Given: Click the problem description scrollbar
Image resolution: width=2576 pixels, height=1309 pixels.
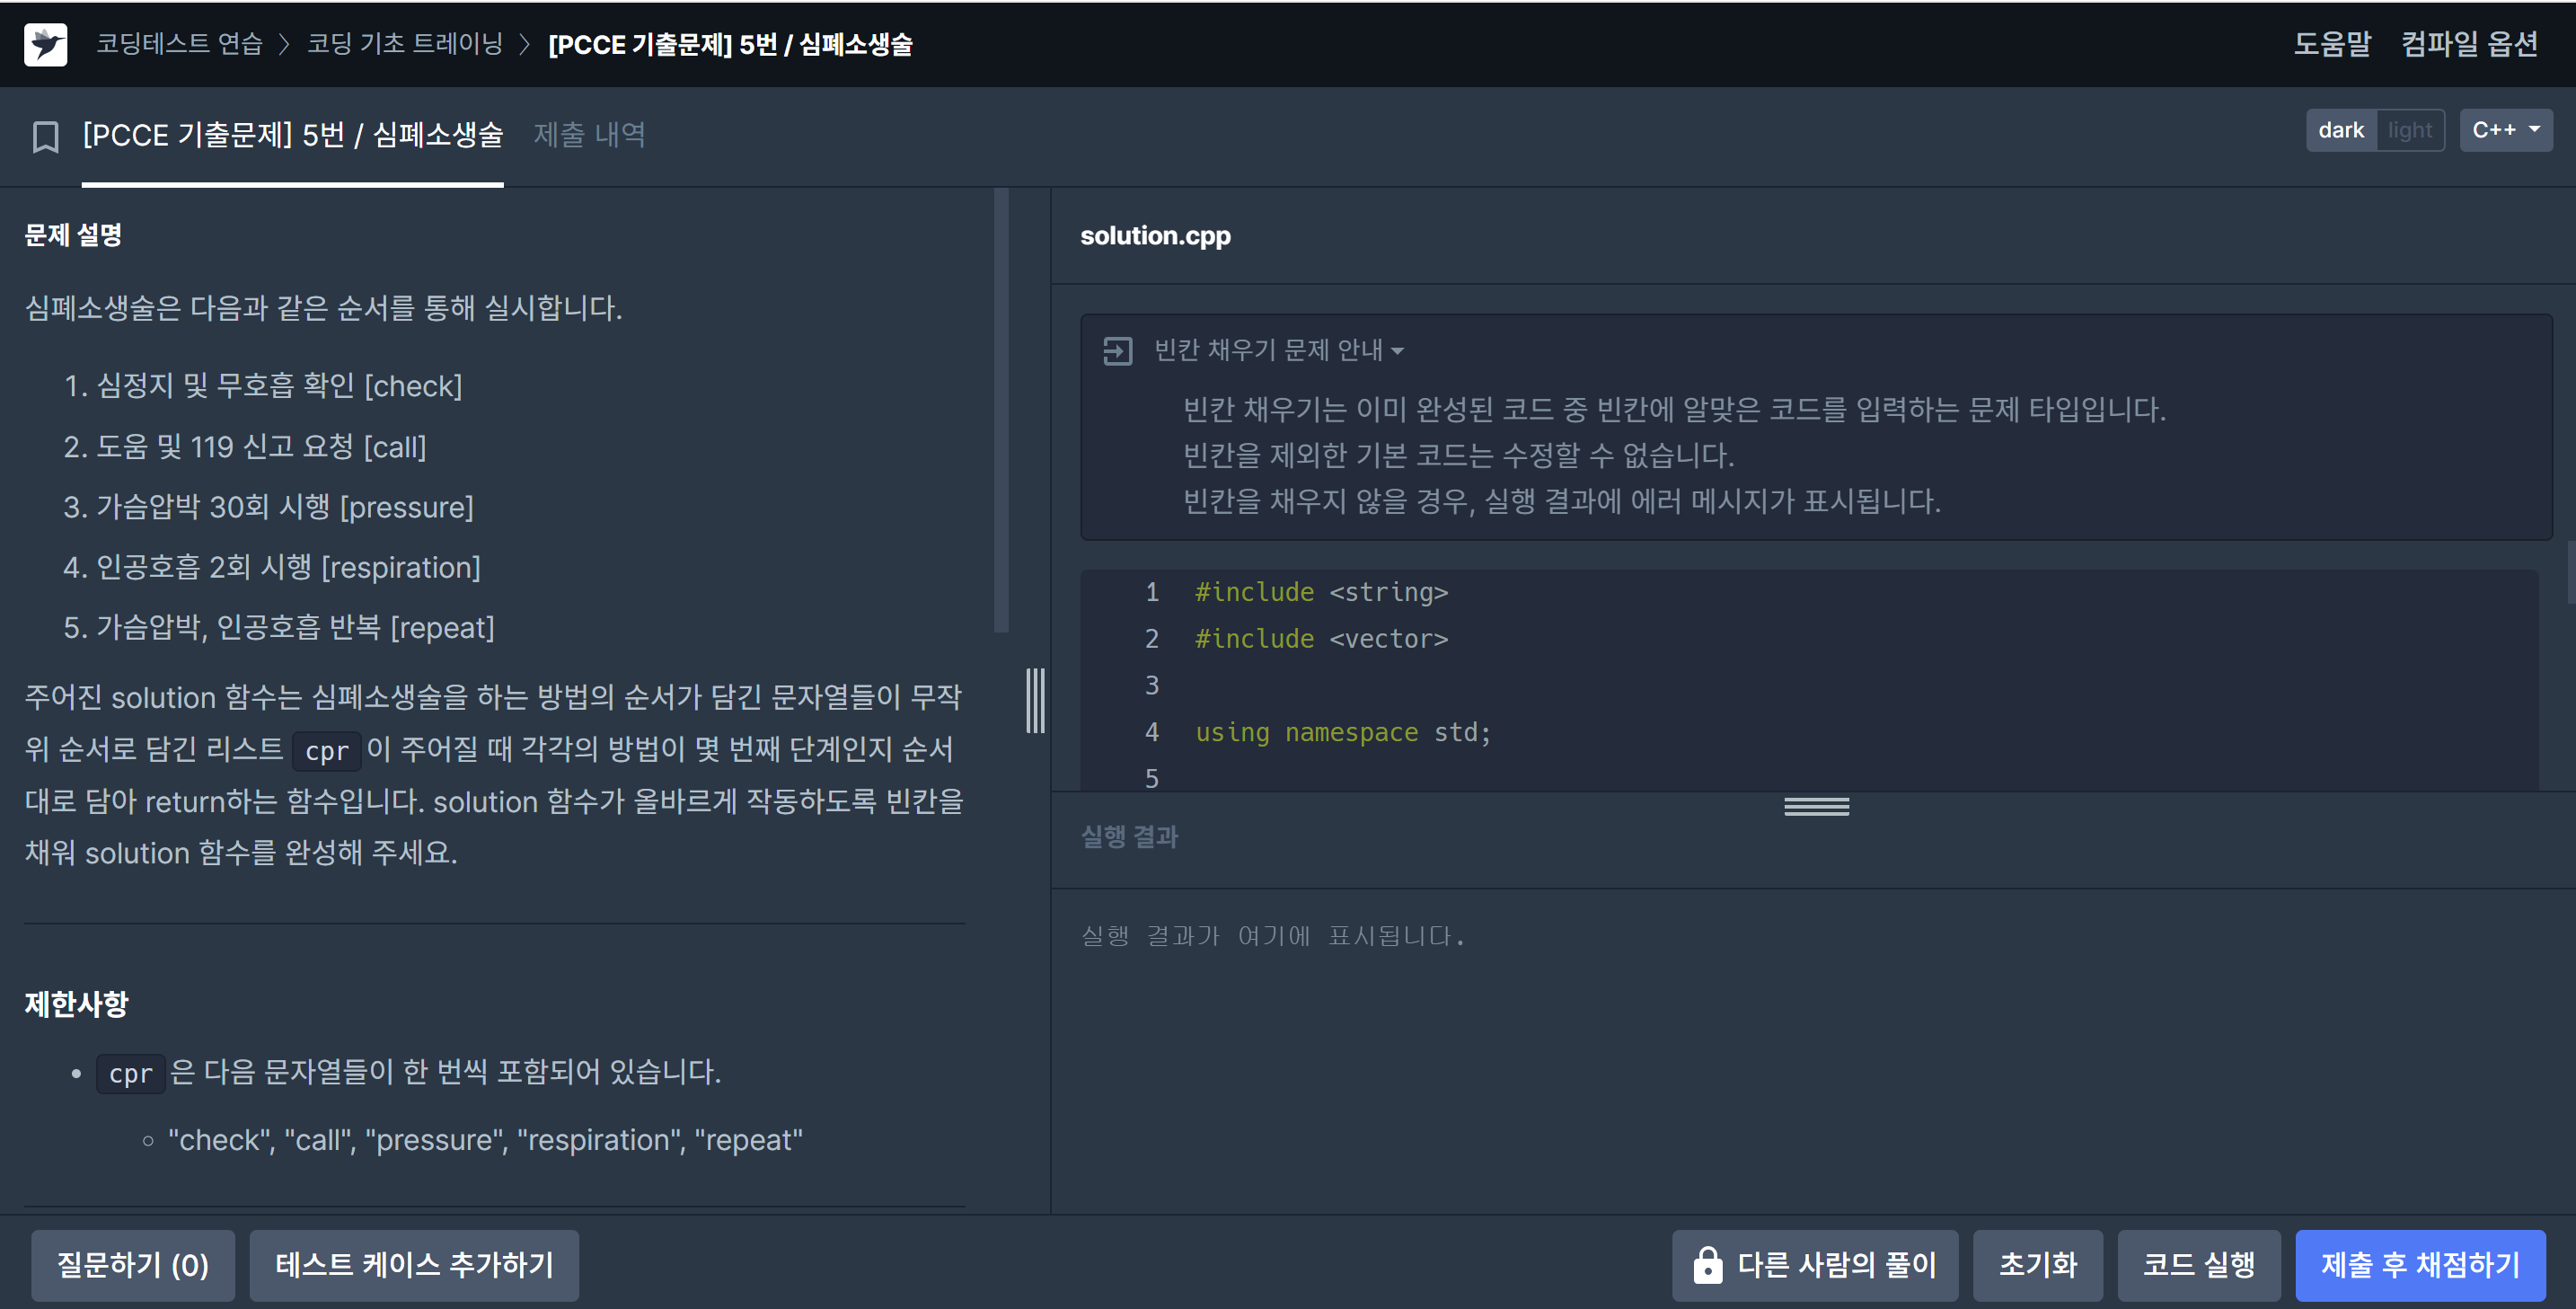Looking at the screenshot, I should pos(1001,410).
